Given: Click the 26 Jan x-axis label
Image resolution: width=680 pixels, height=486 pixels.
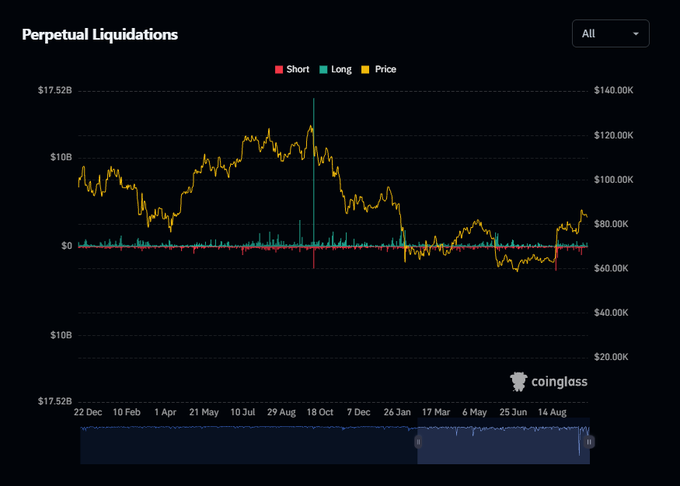Looking at the screenshot, I should tap(397, 412).
